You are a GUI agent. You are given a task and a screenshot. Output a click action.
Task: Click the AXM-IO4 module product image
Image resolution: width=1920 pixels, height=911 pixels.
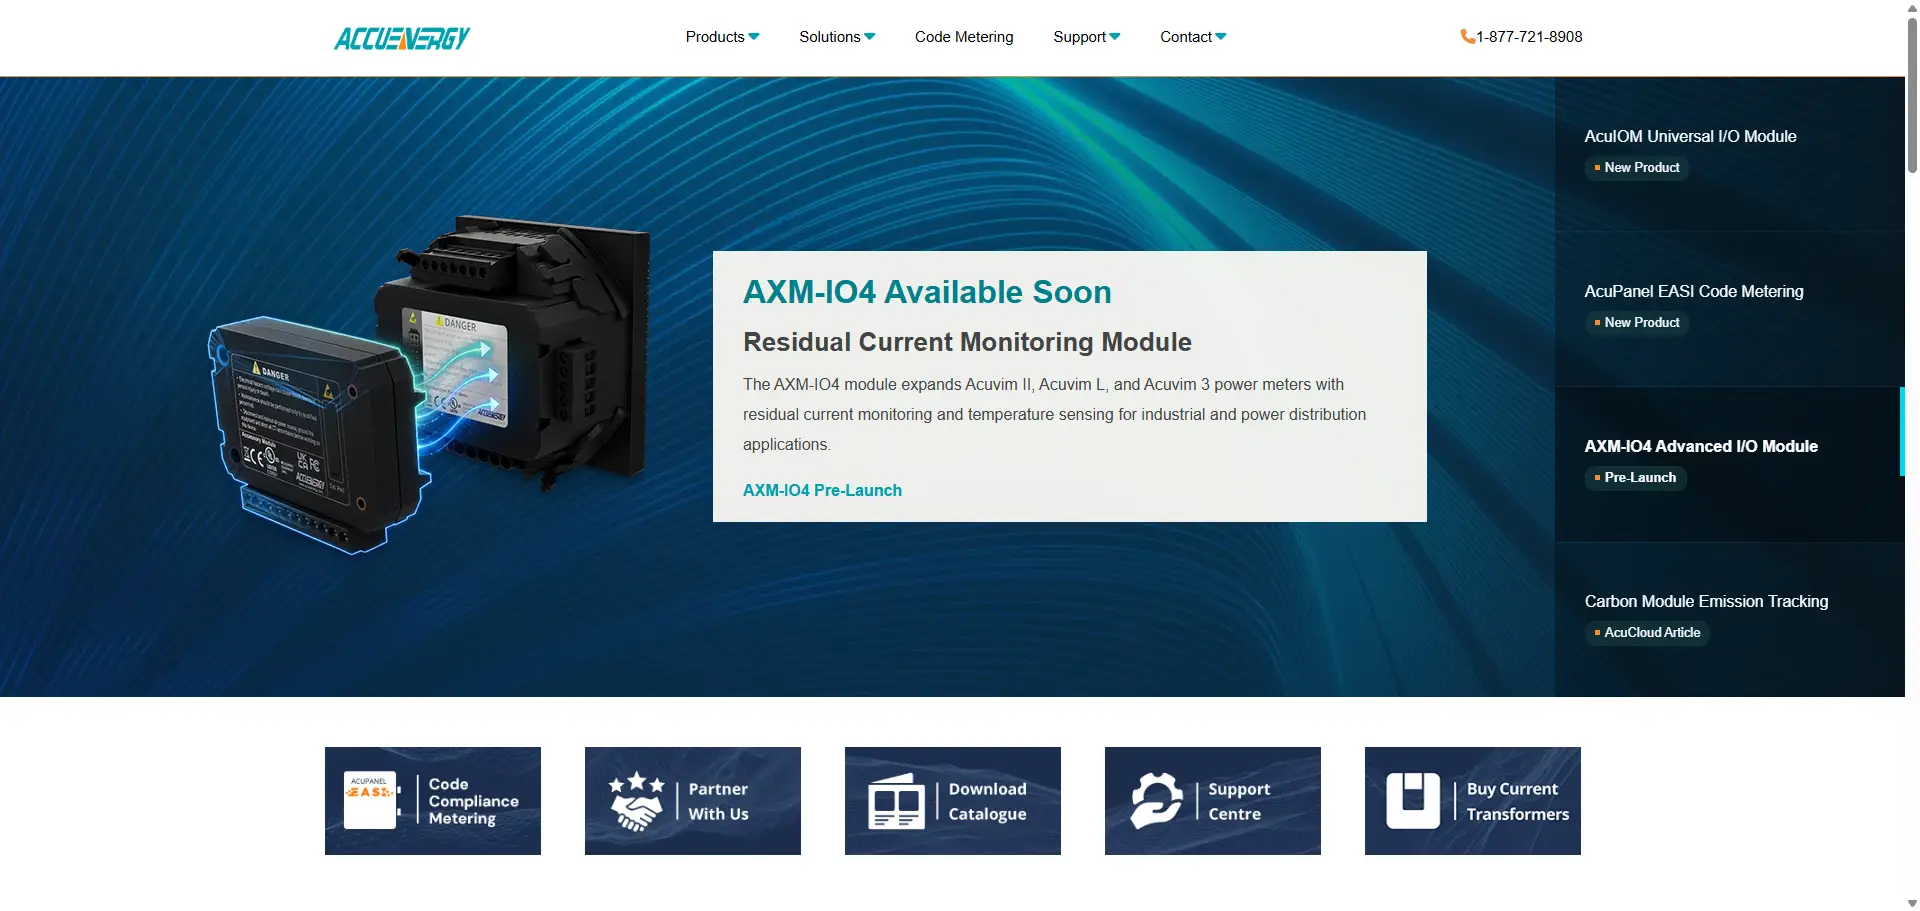coord(430,384)
